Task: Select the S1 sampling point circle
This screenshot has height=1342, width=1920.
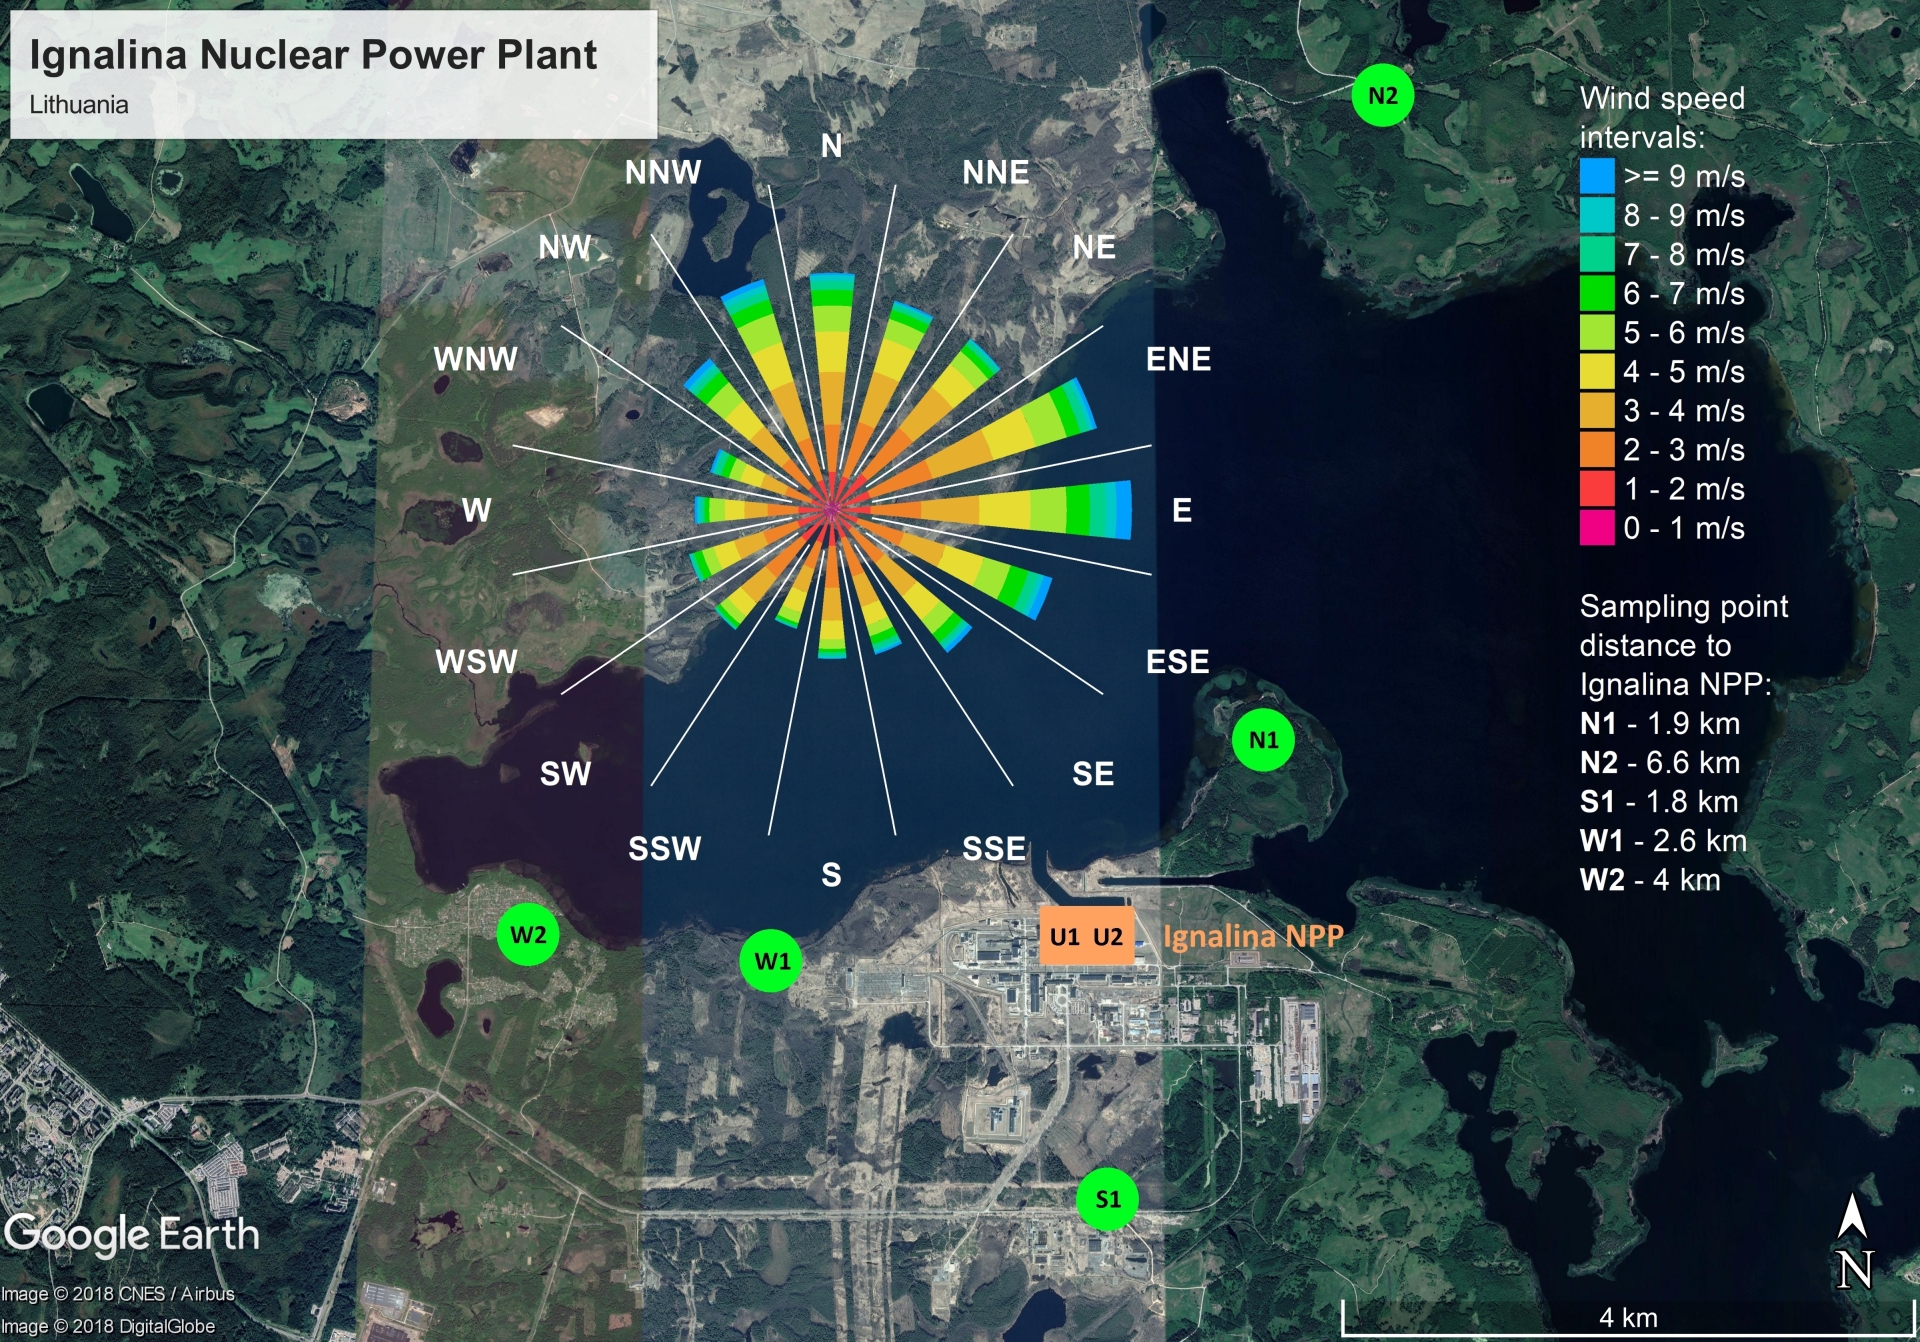Action: [x=1107, y=1199]
